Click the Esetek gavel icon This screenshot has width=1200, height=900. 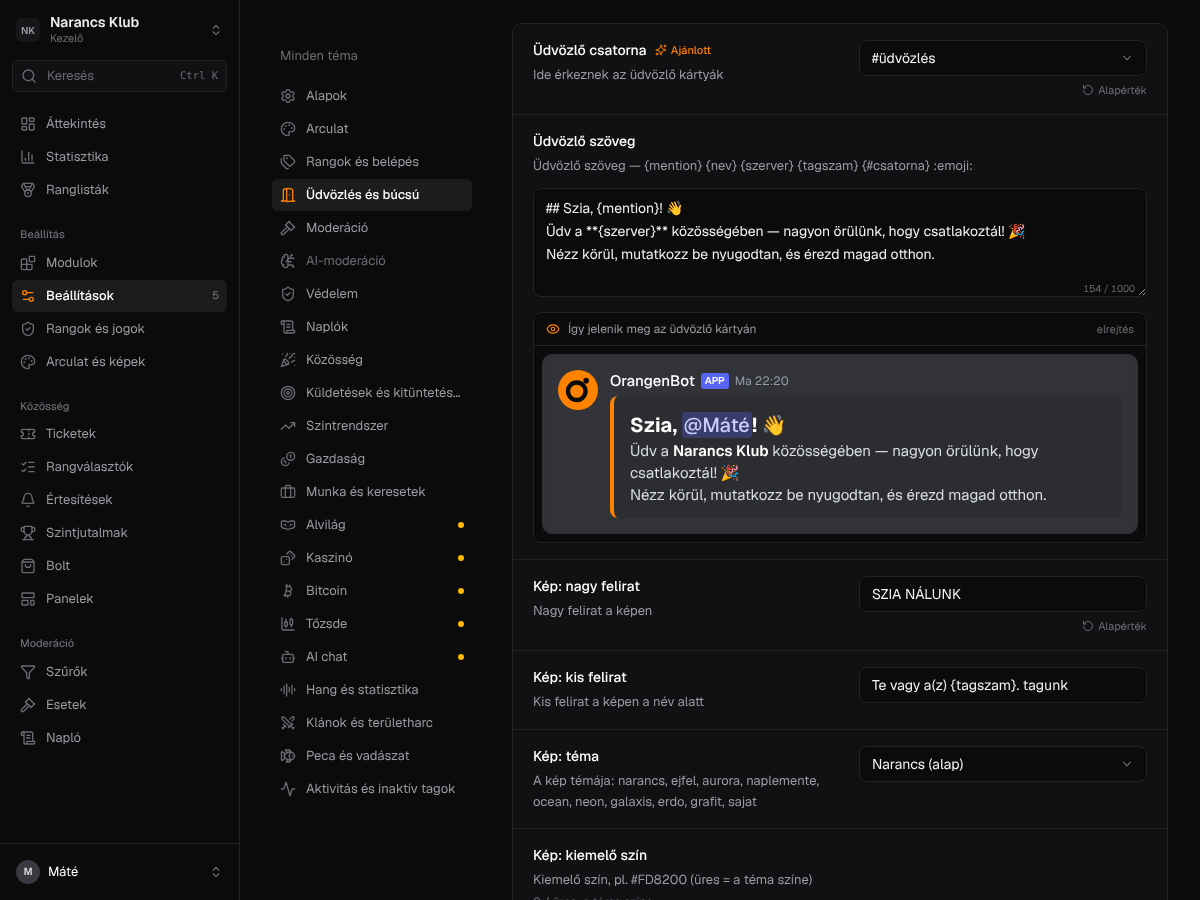tap(28, 705)
